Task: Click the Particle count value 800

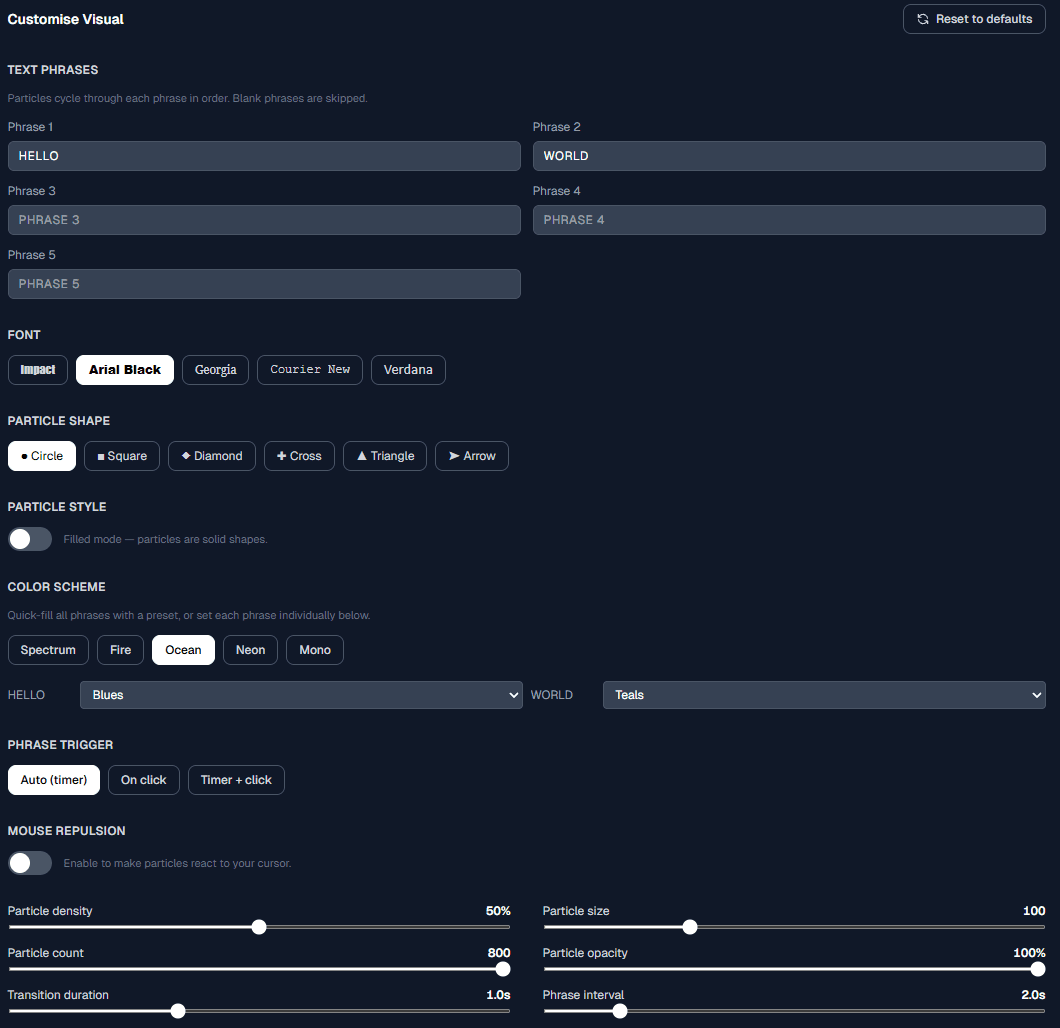Action: pyautogui.click(x=499, y=953)
